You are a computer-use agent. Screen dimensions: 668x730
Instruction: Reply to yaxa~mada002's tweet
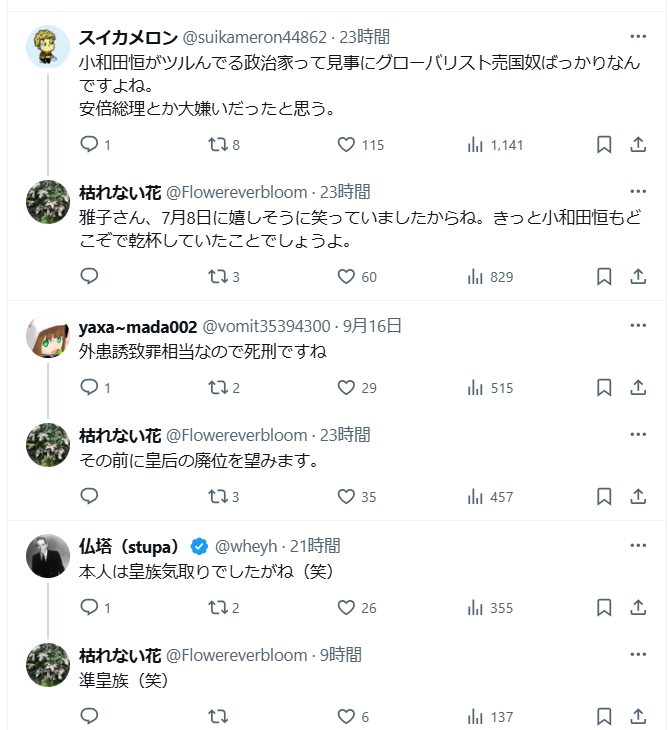coord(89,387)
